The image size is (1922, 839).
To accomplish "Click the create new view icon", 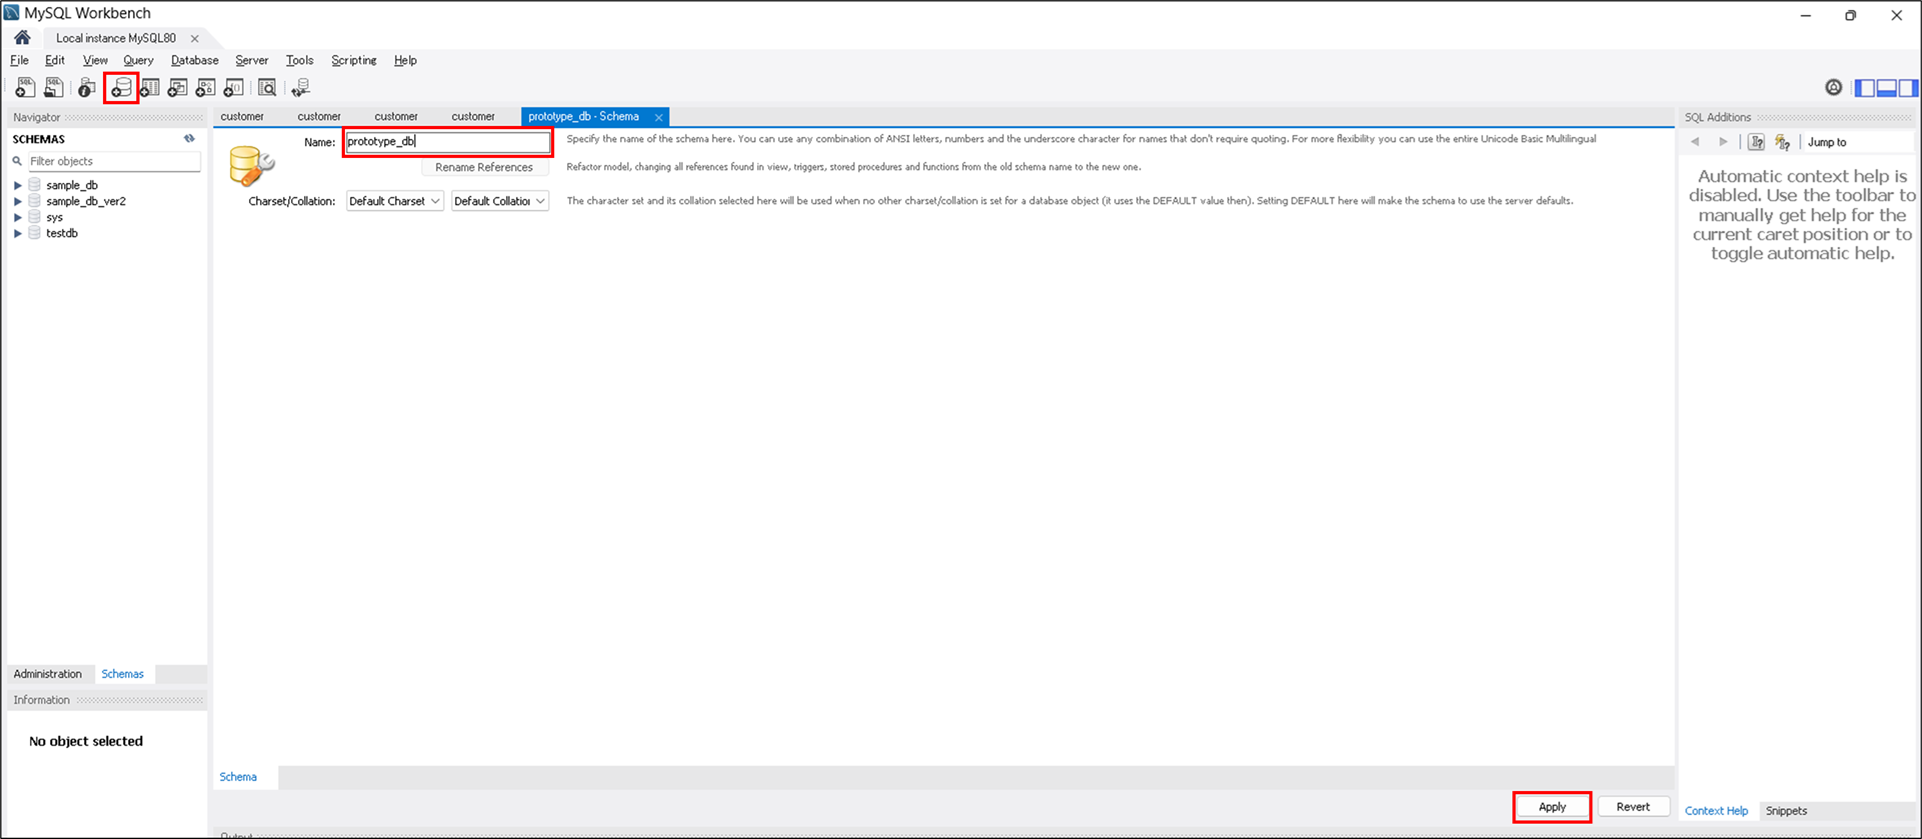I will click(x=178, y=88).
